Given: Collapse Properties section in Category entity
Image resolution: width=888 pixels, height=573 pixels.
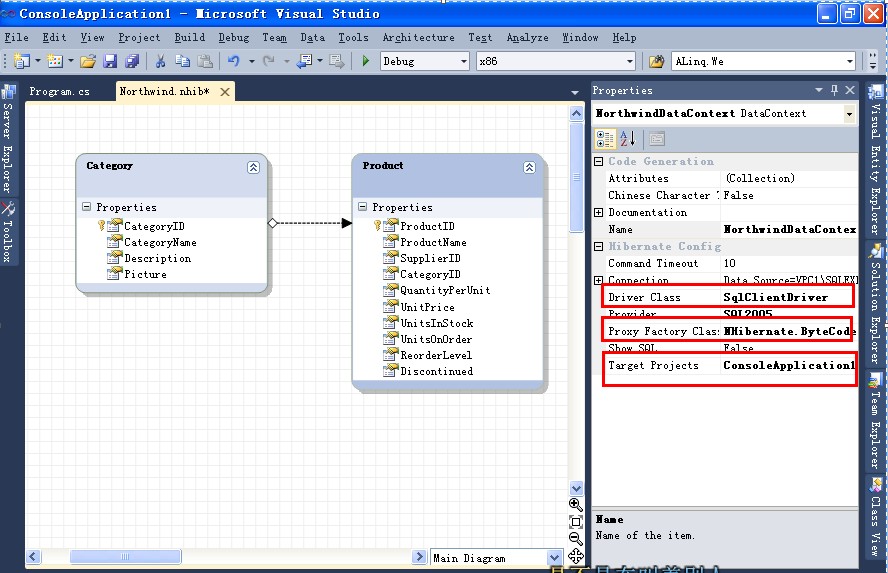Looking at the screenshot, I should point(86,207).
